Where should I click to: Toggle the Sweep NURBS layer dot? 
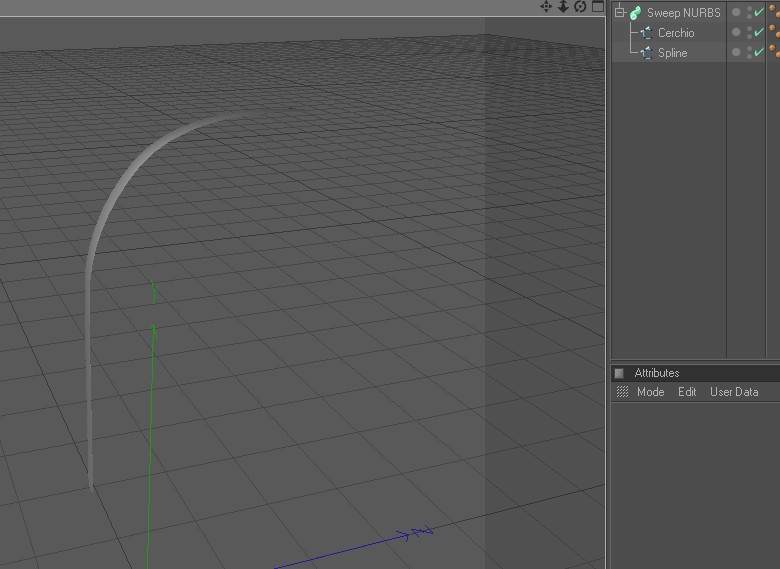[736, 12]
